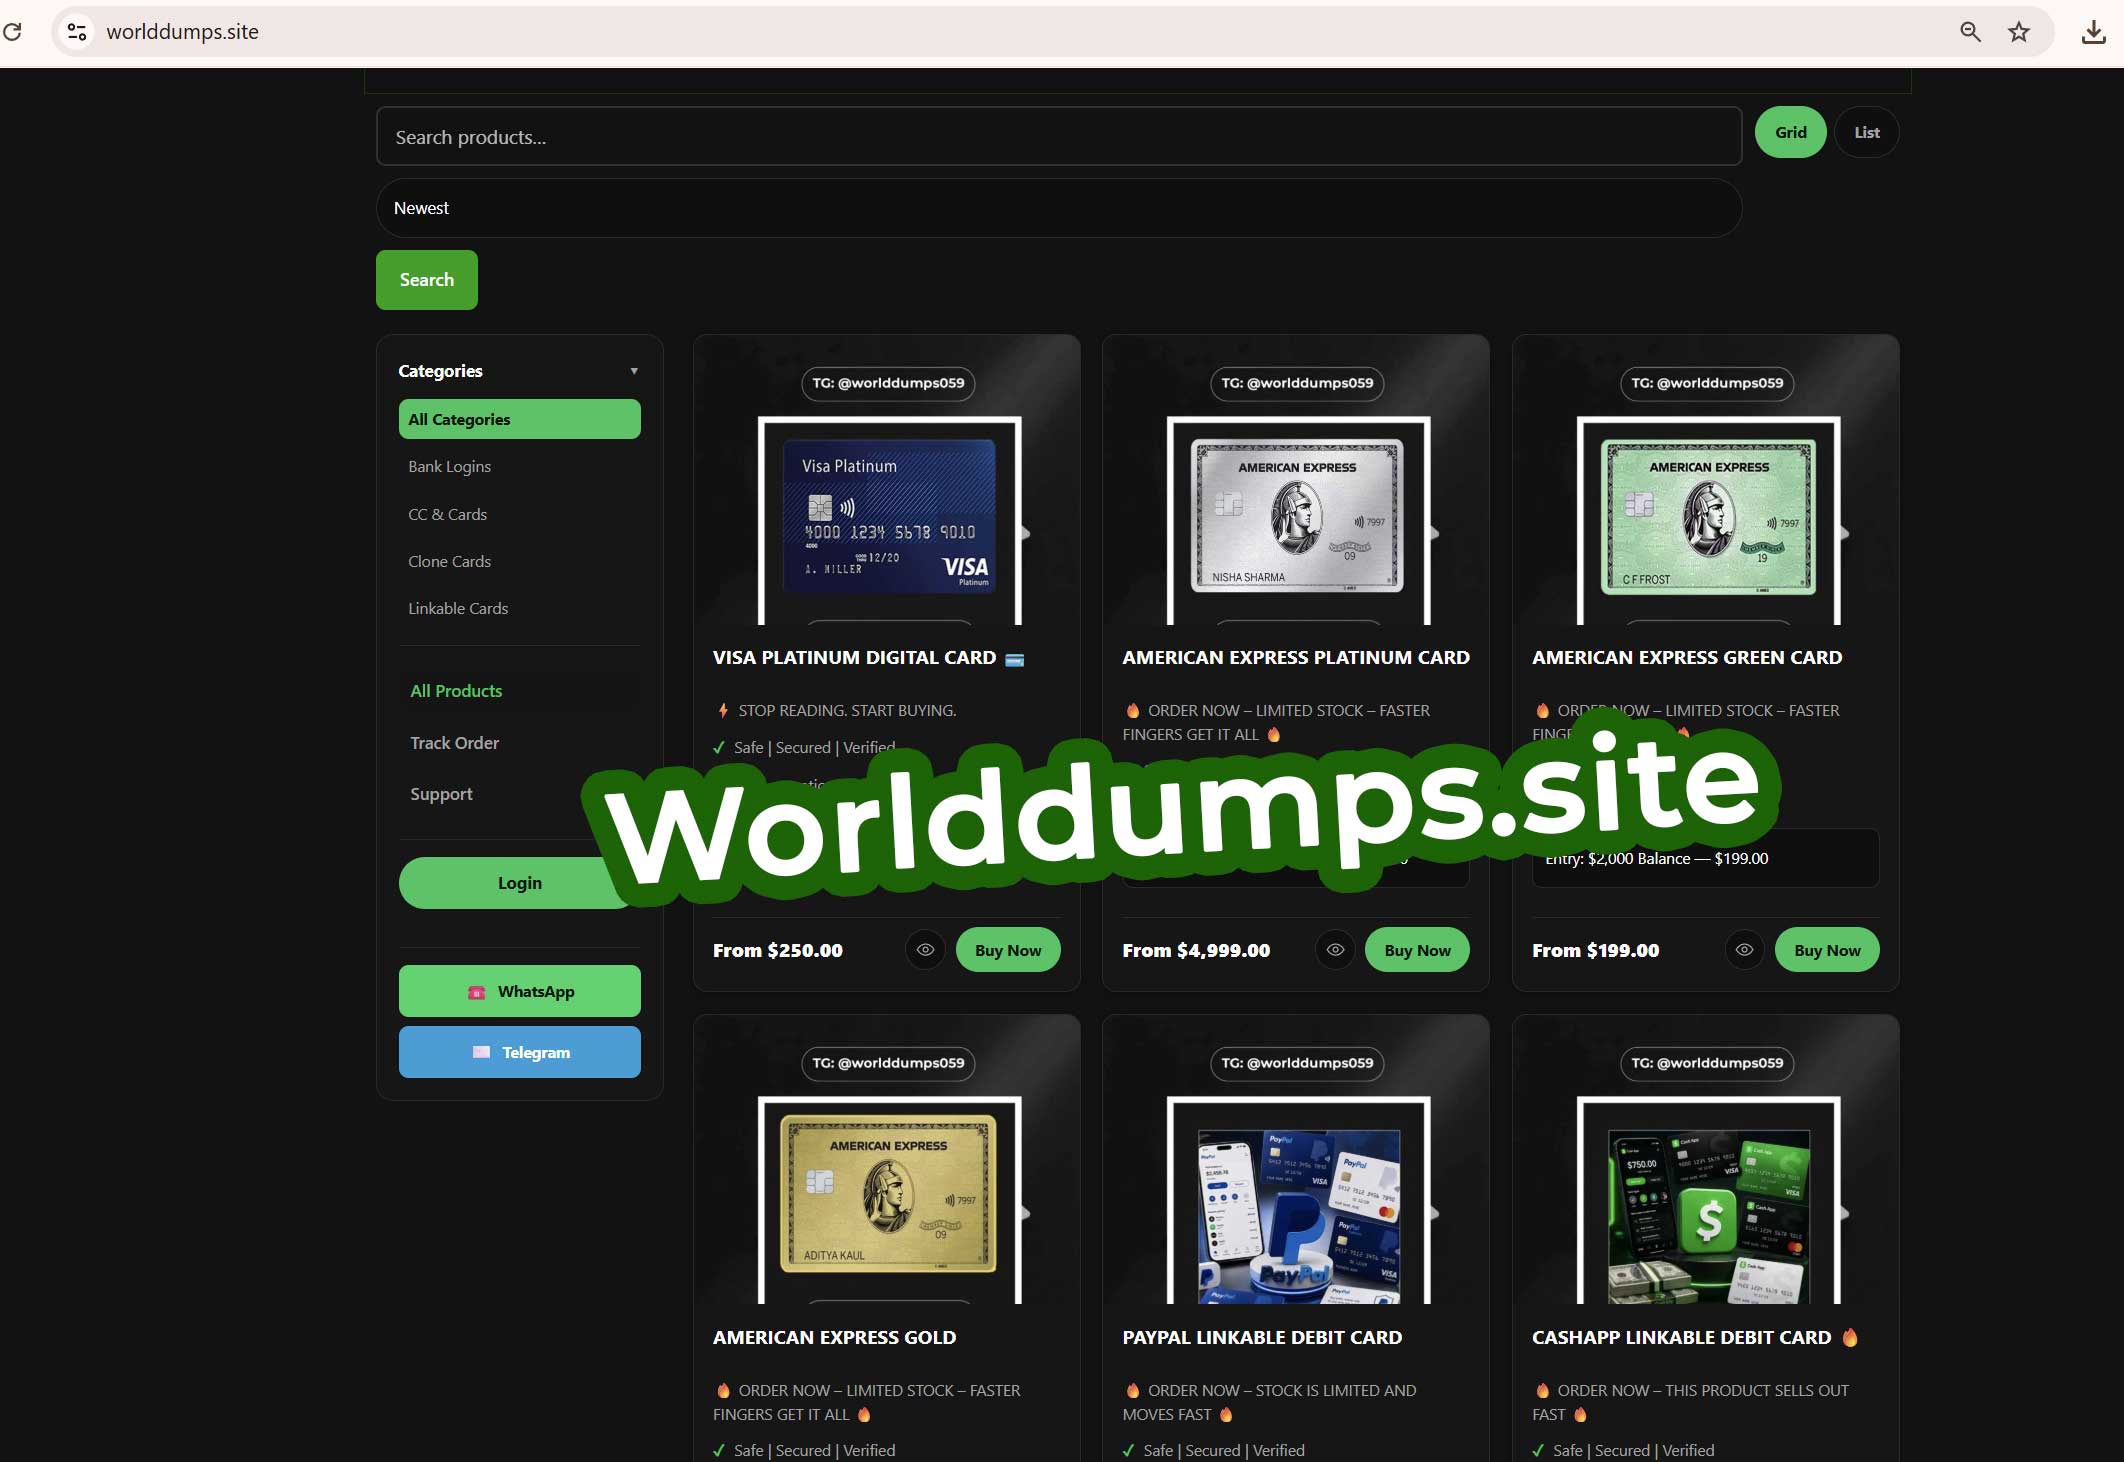Open the PAYPAL LINKABLE DEBIT CARD title
This screenshot has width=2124, height=1462.
[1262, 1338]
